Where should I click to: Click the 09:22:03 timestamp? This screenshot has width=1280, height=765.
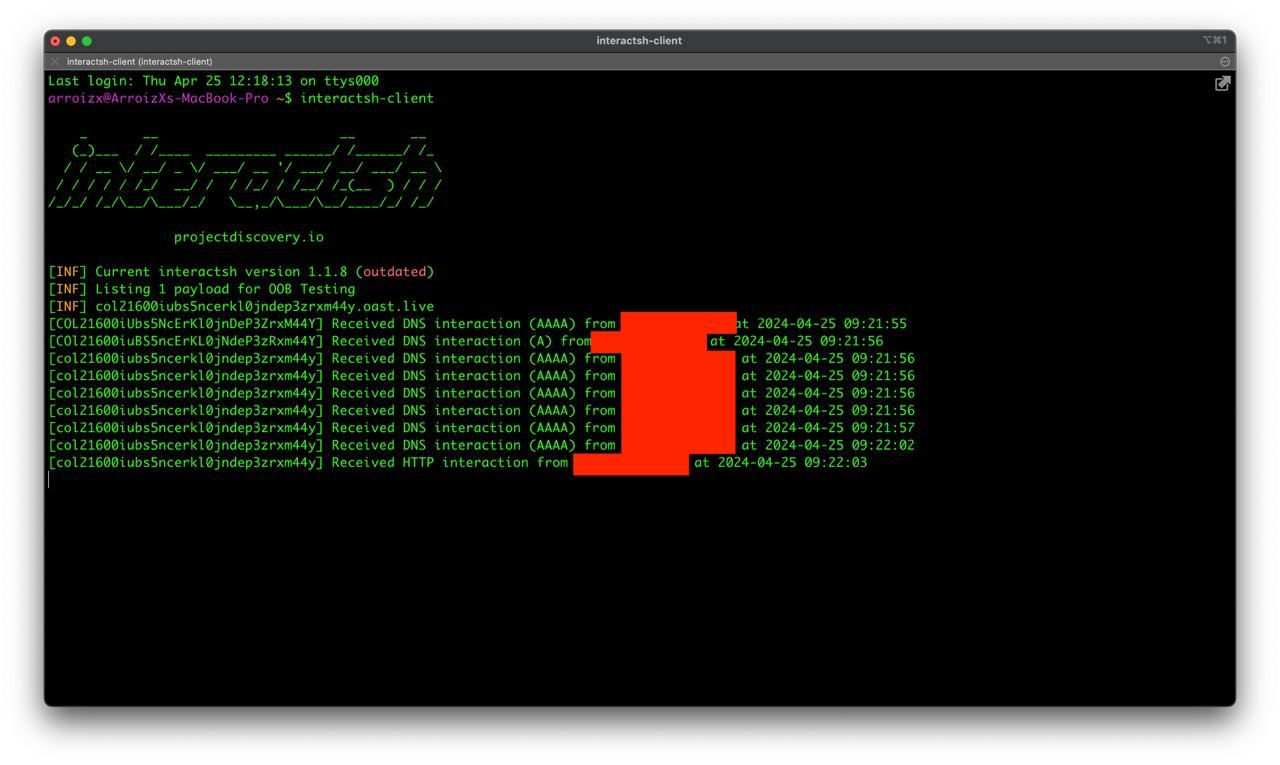tap(836, 462)
